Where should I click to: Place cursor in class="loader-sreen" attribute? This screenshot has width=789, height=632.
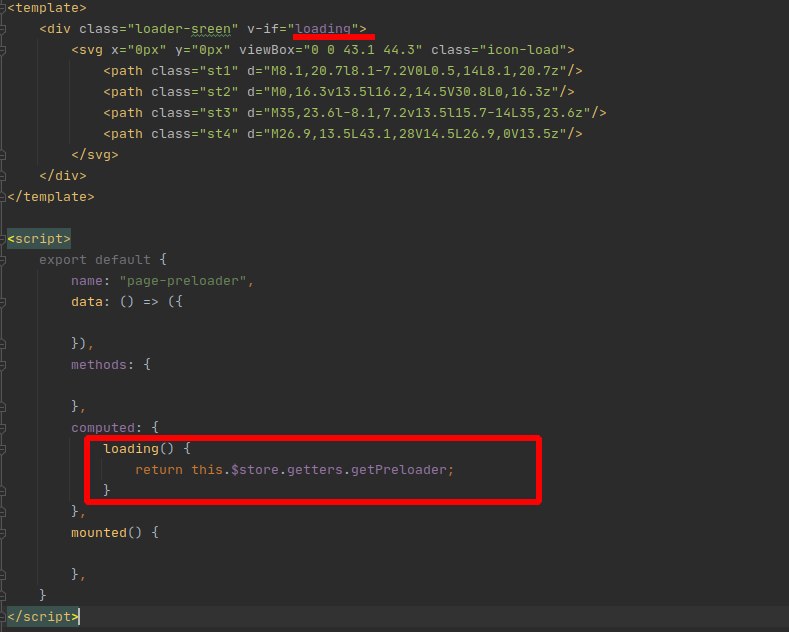tap(158, 29)
